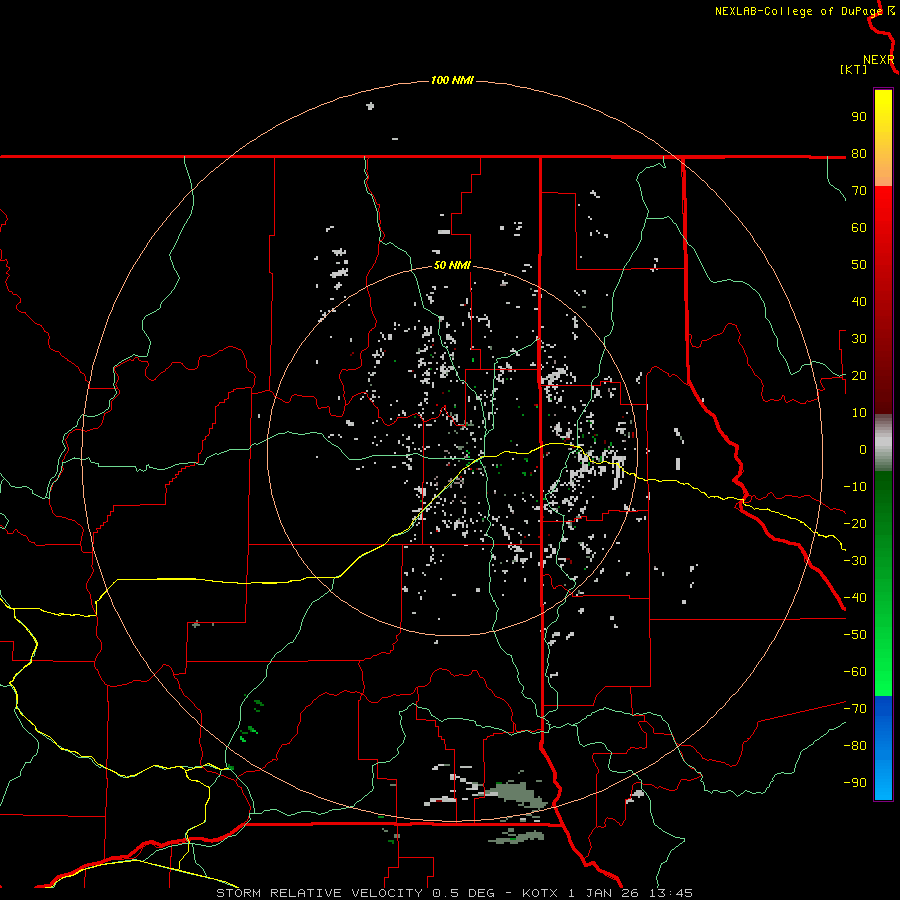Screen dimensions: 900x900
Task: Click the -40 value on velocity scale
Action: tap(855, 598)
